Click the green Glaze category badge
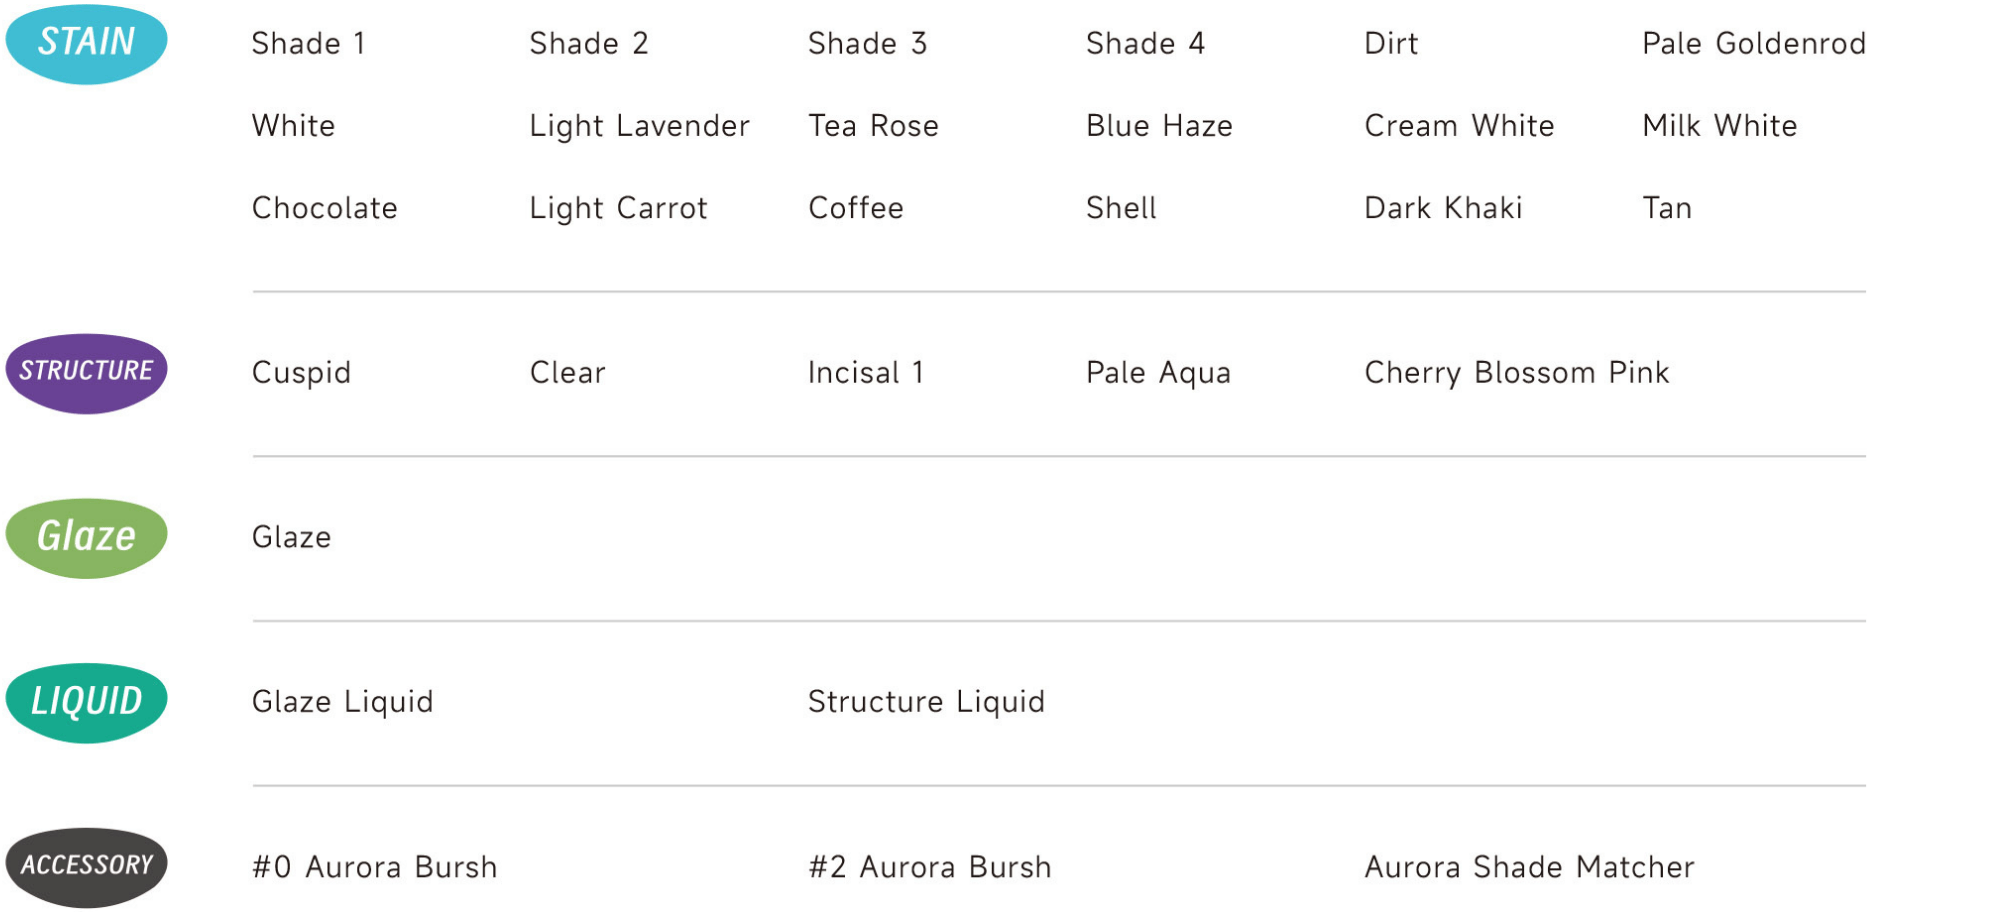The image size is (2000, 912). (x=87, y=538)
